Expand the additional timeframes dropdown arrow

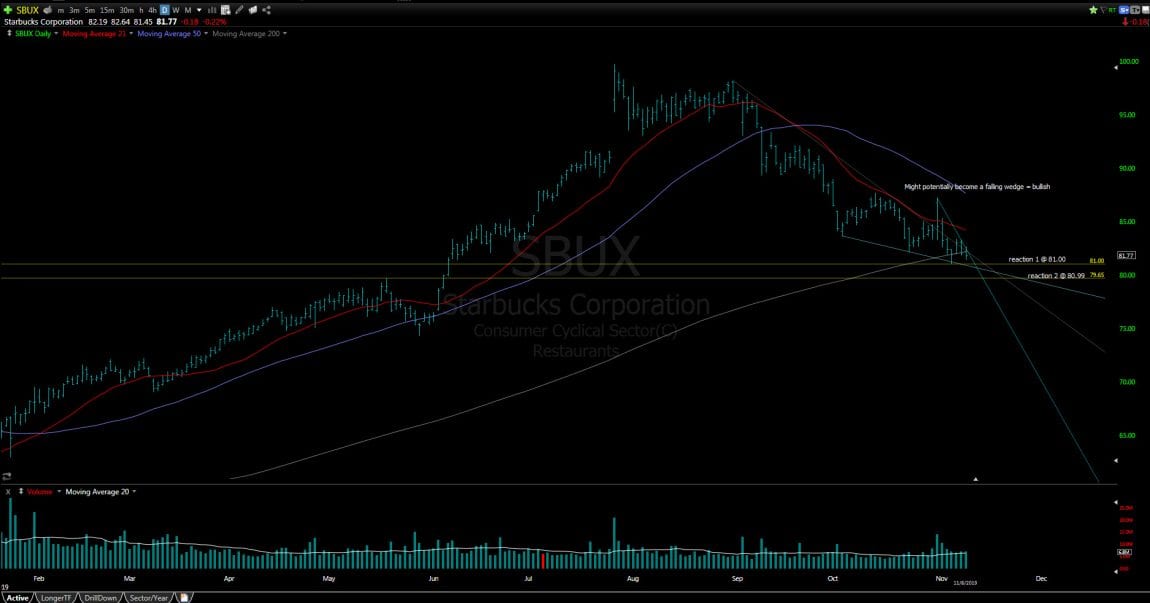pyautogui.click(x=199, y=10)
